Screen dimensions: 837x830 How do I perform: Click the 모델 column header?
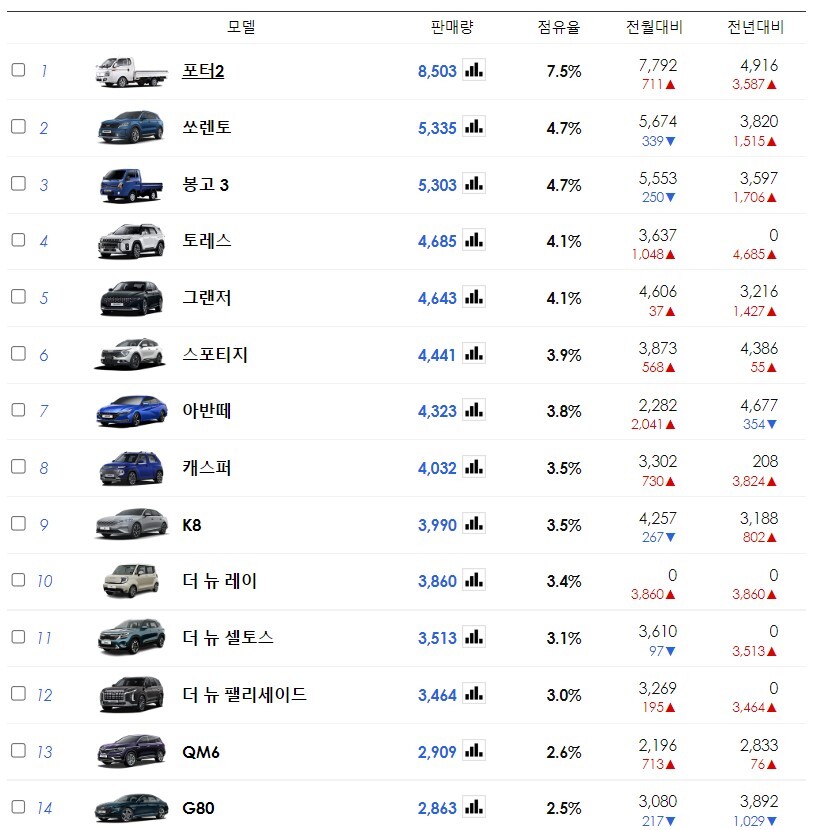241,27
